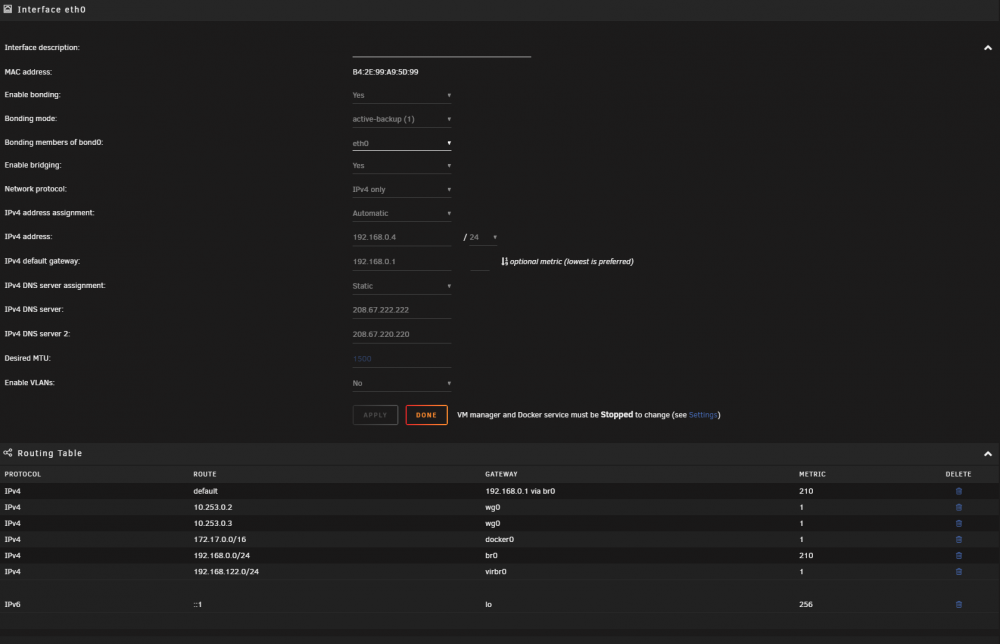Screen dimensions: 1000x644
Task: Click the lo gateway cell
Action: tap(489, 604)
